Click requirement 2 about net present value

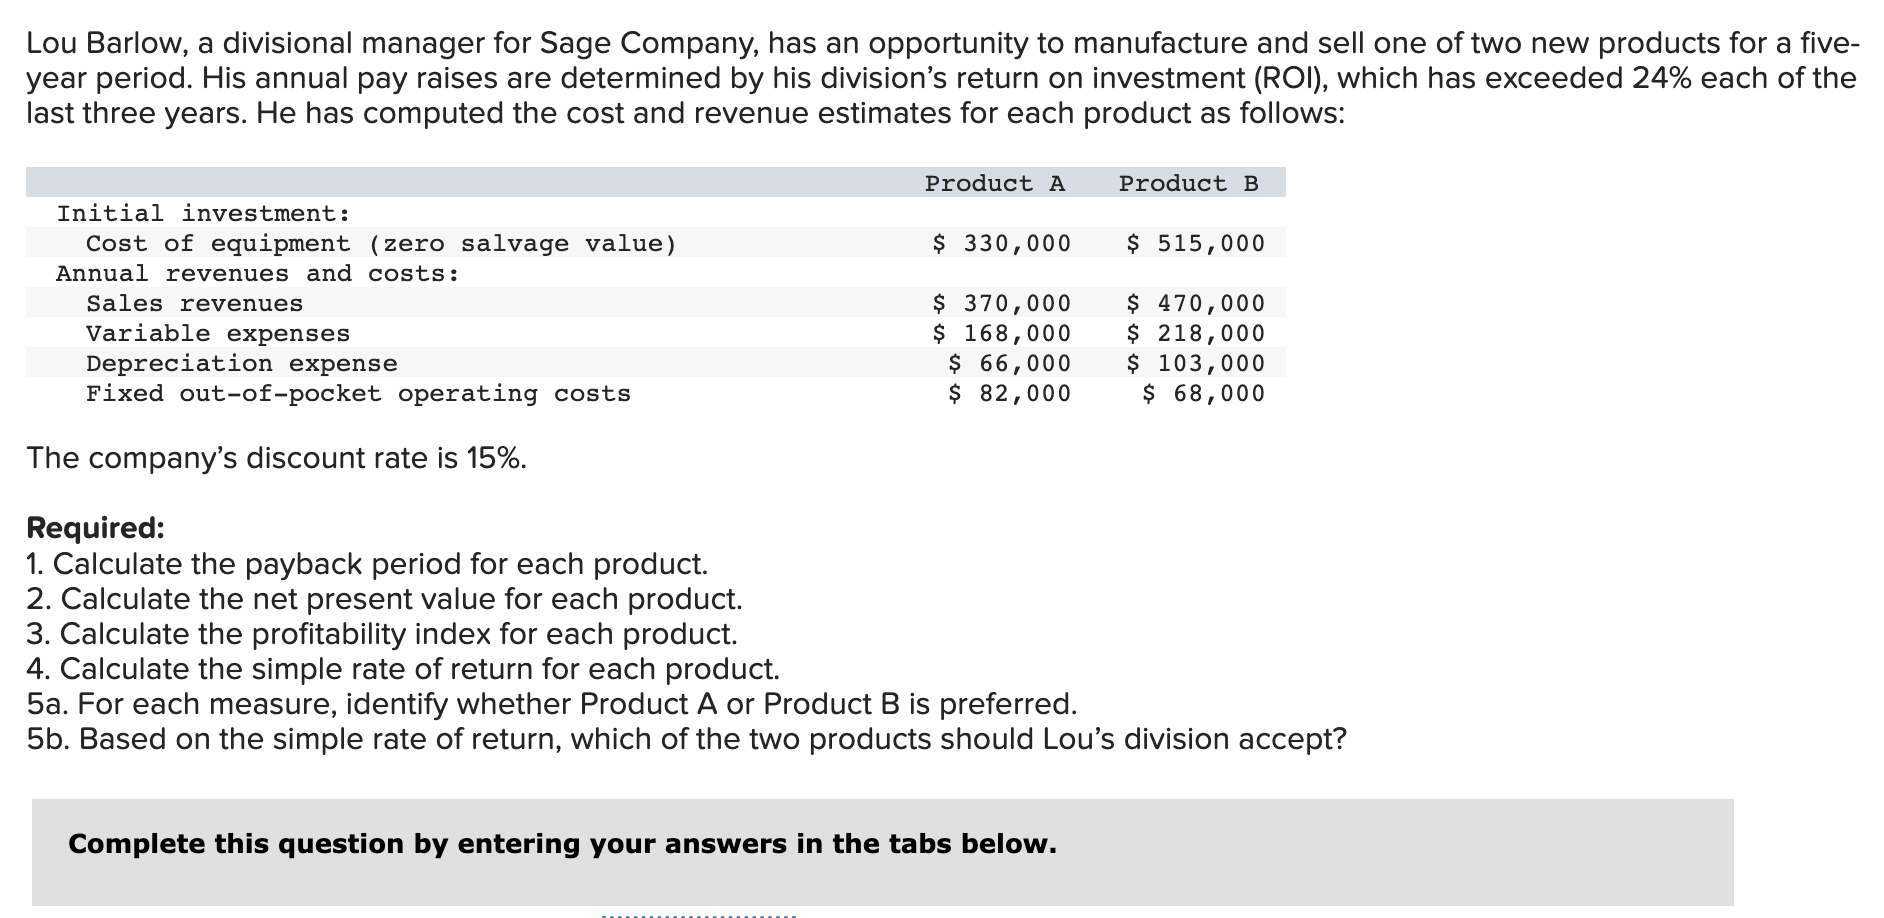coord(384,599)
